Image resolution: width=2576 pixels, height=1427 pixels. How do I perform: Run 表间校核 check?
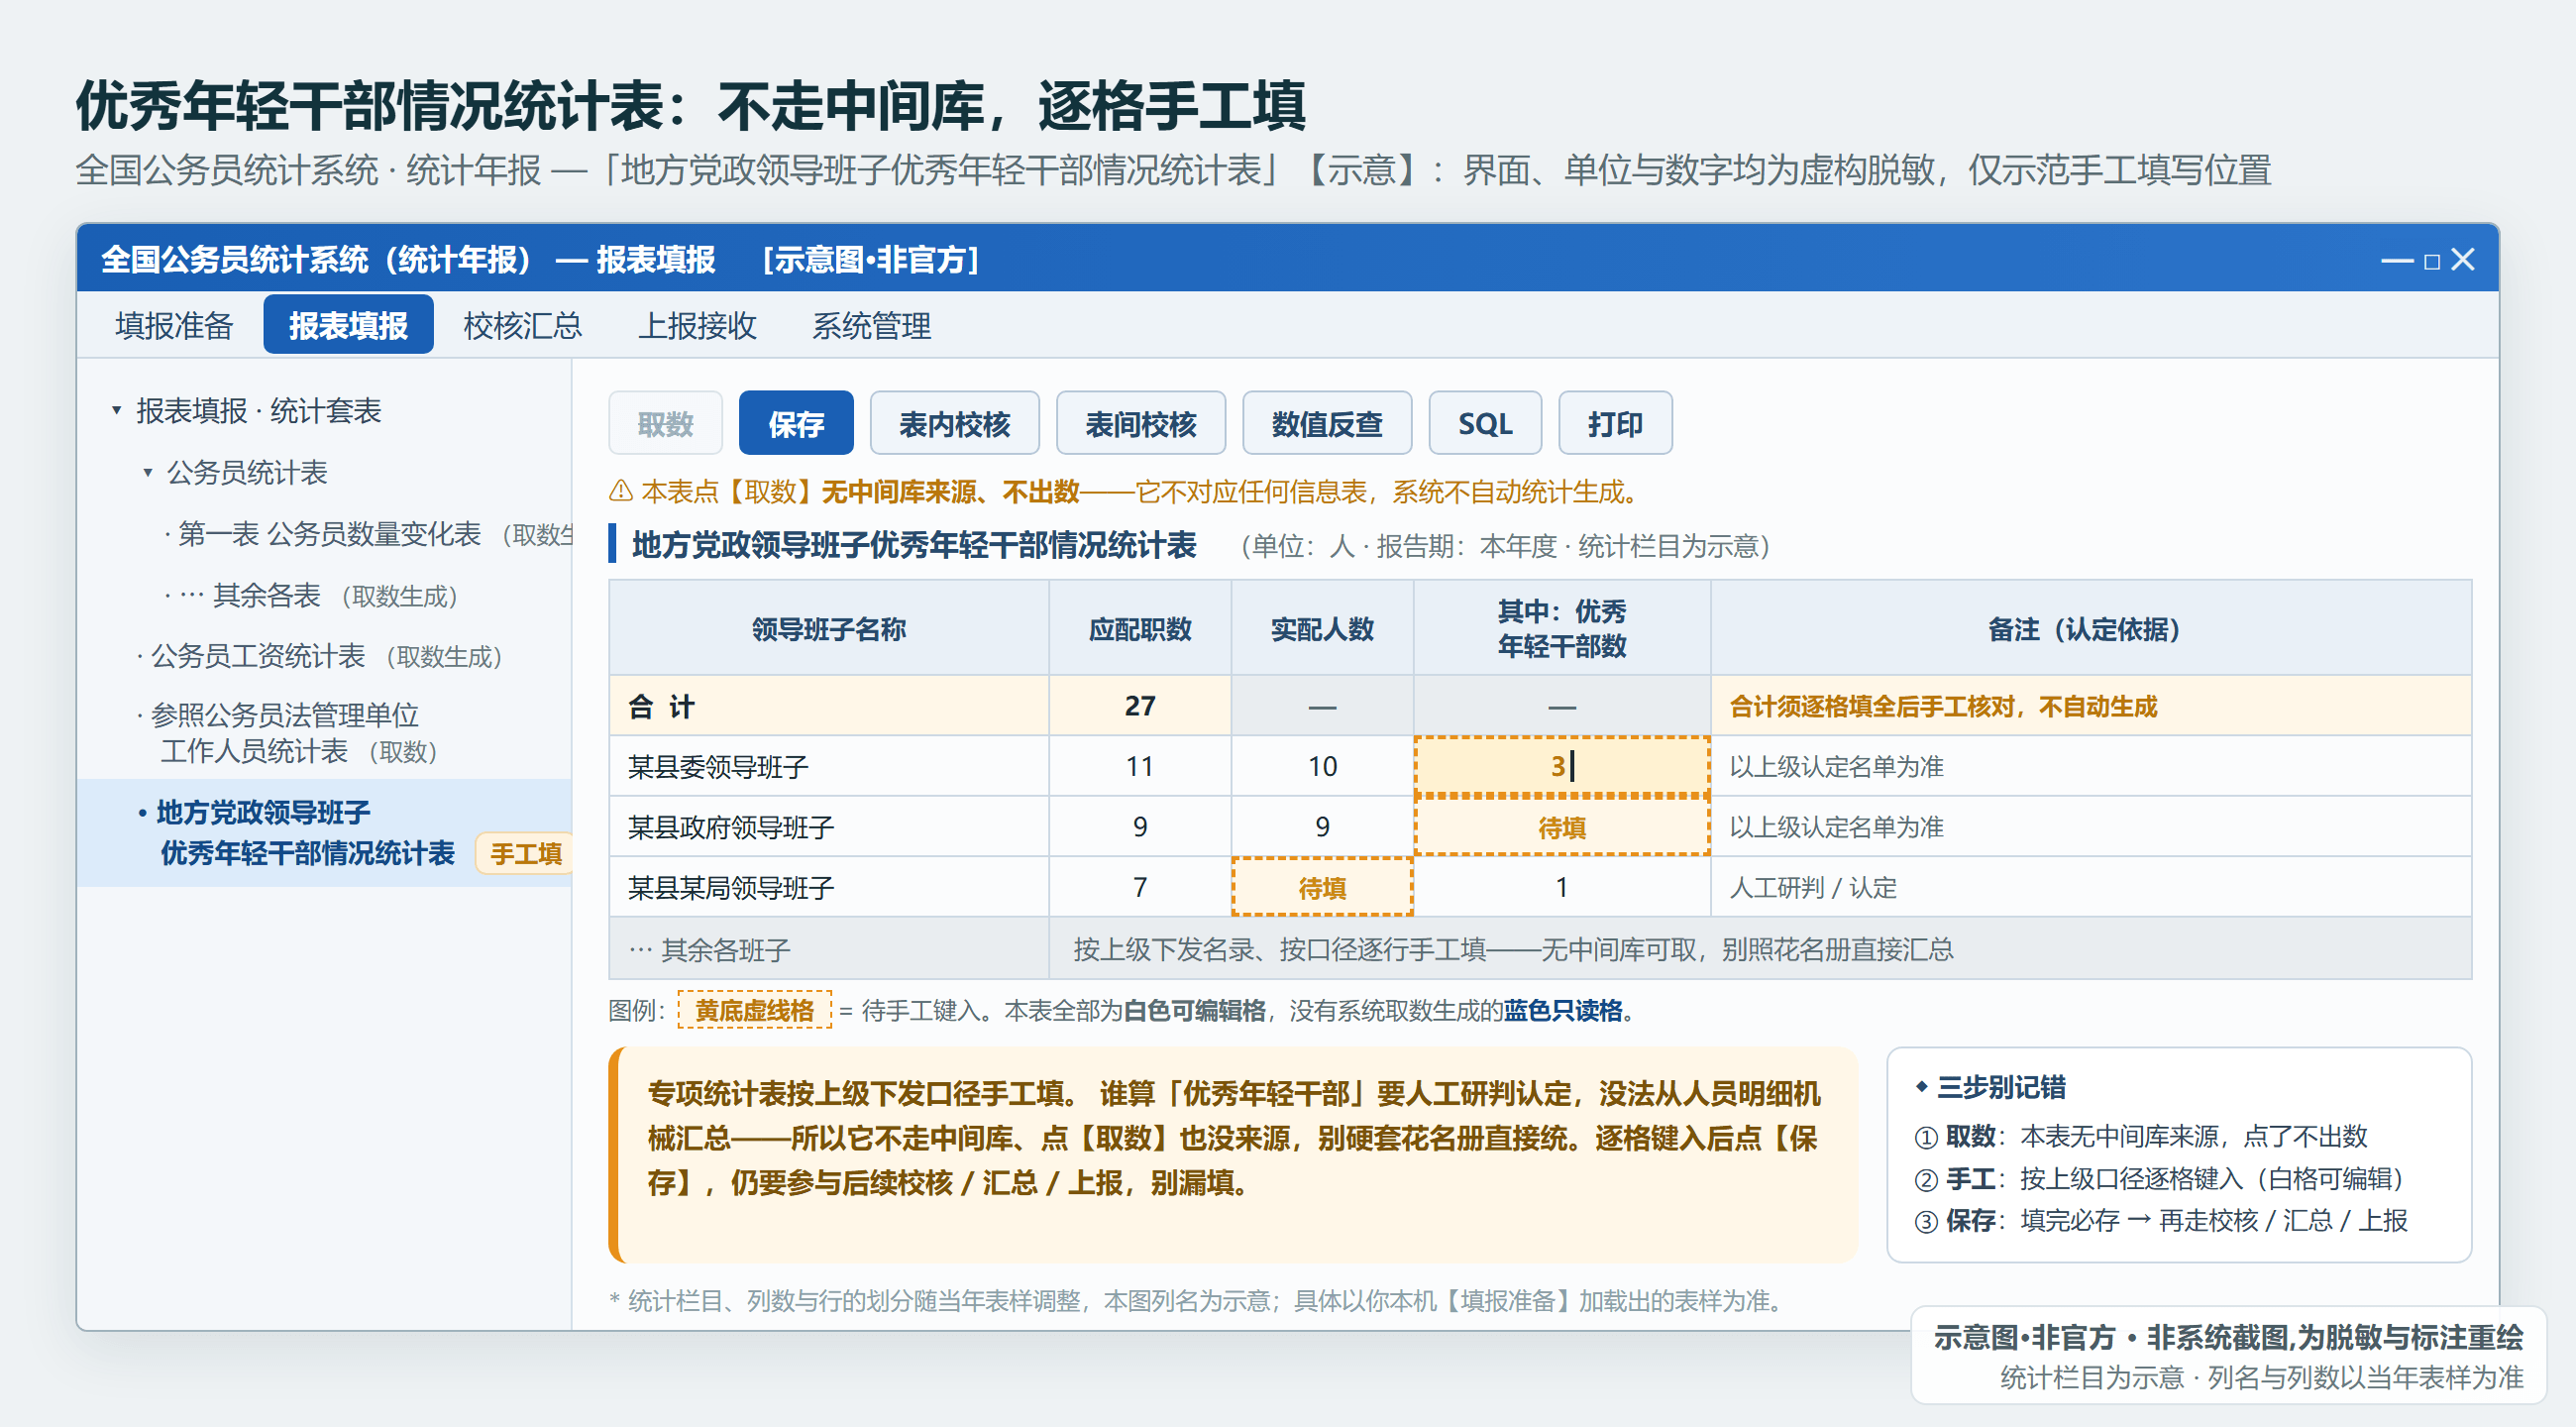[1141, 423]
